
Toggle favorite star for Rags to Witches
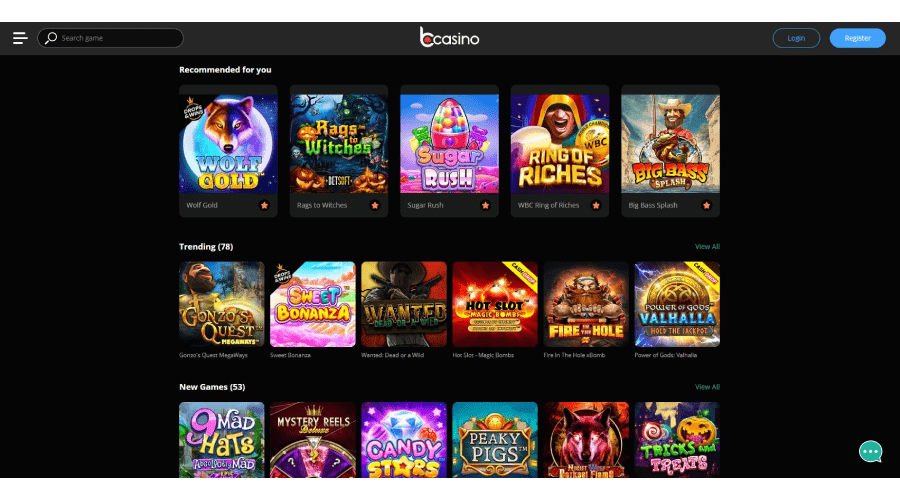coord(375,206)
